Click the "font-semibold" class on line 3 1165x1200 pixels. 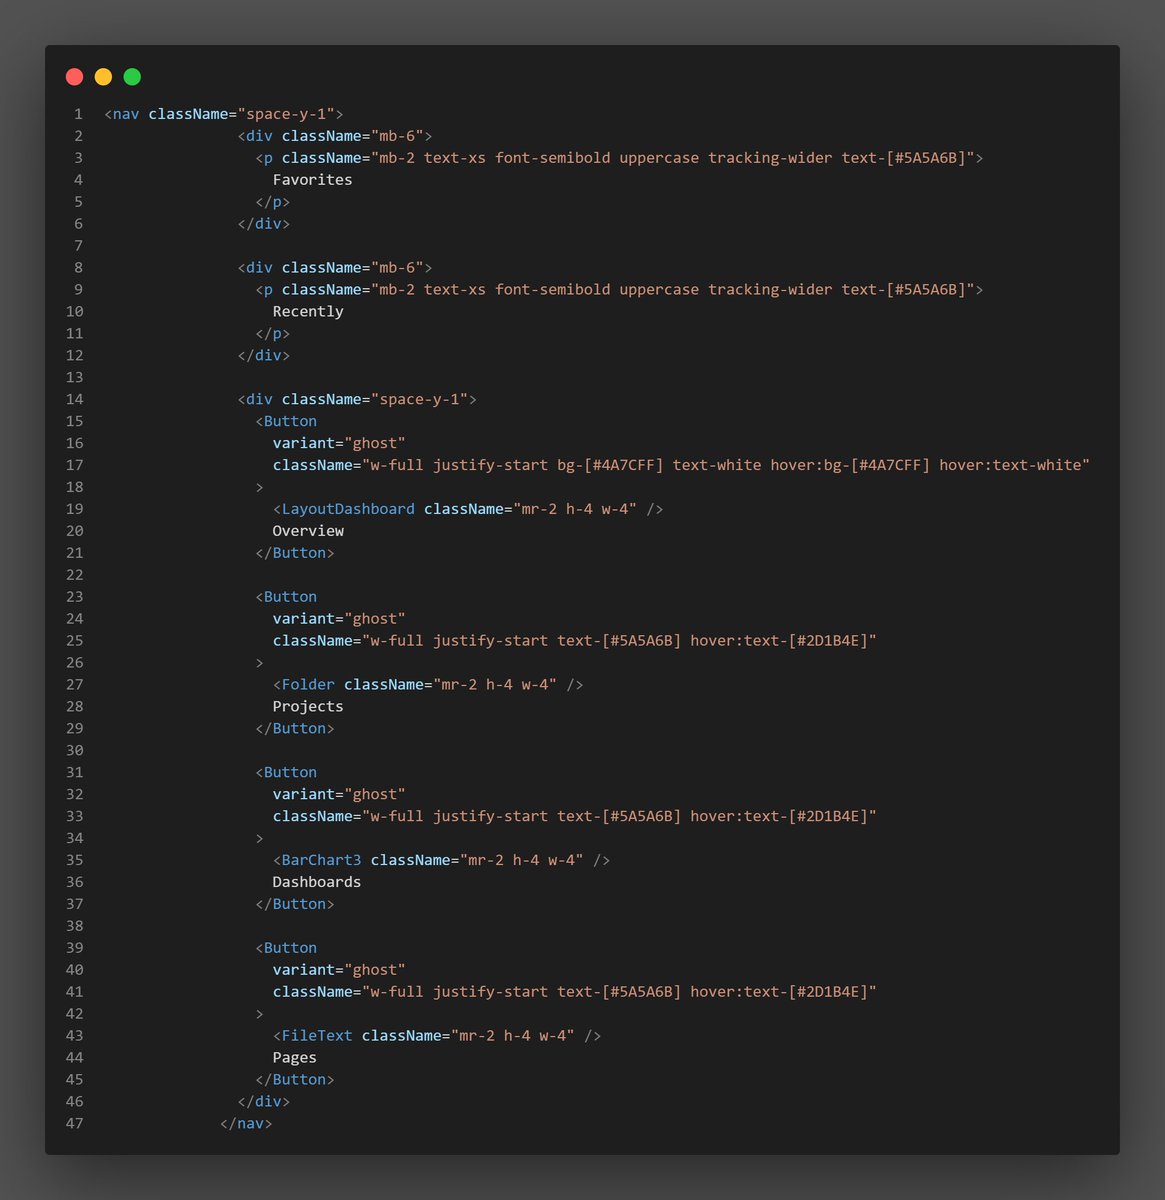(552, 158)
